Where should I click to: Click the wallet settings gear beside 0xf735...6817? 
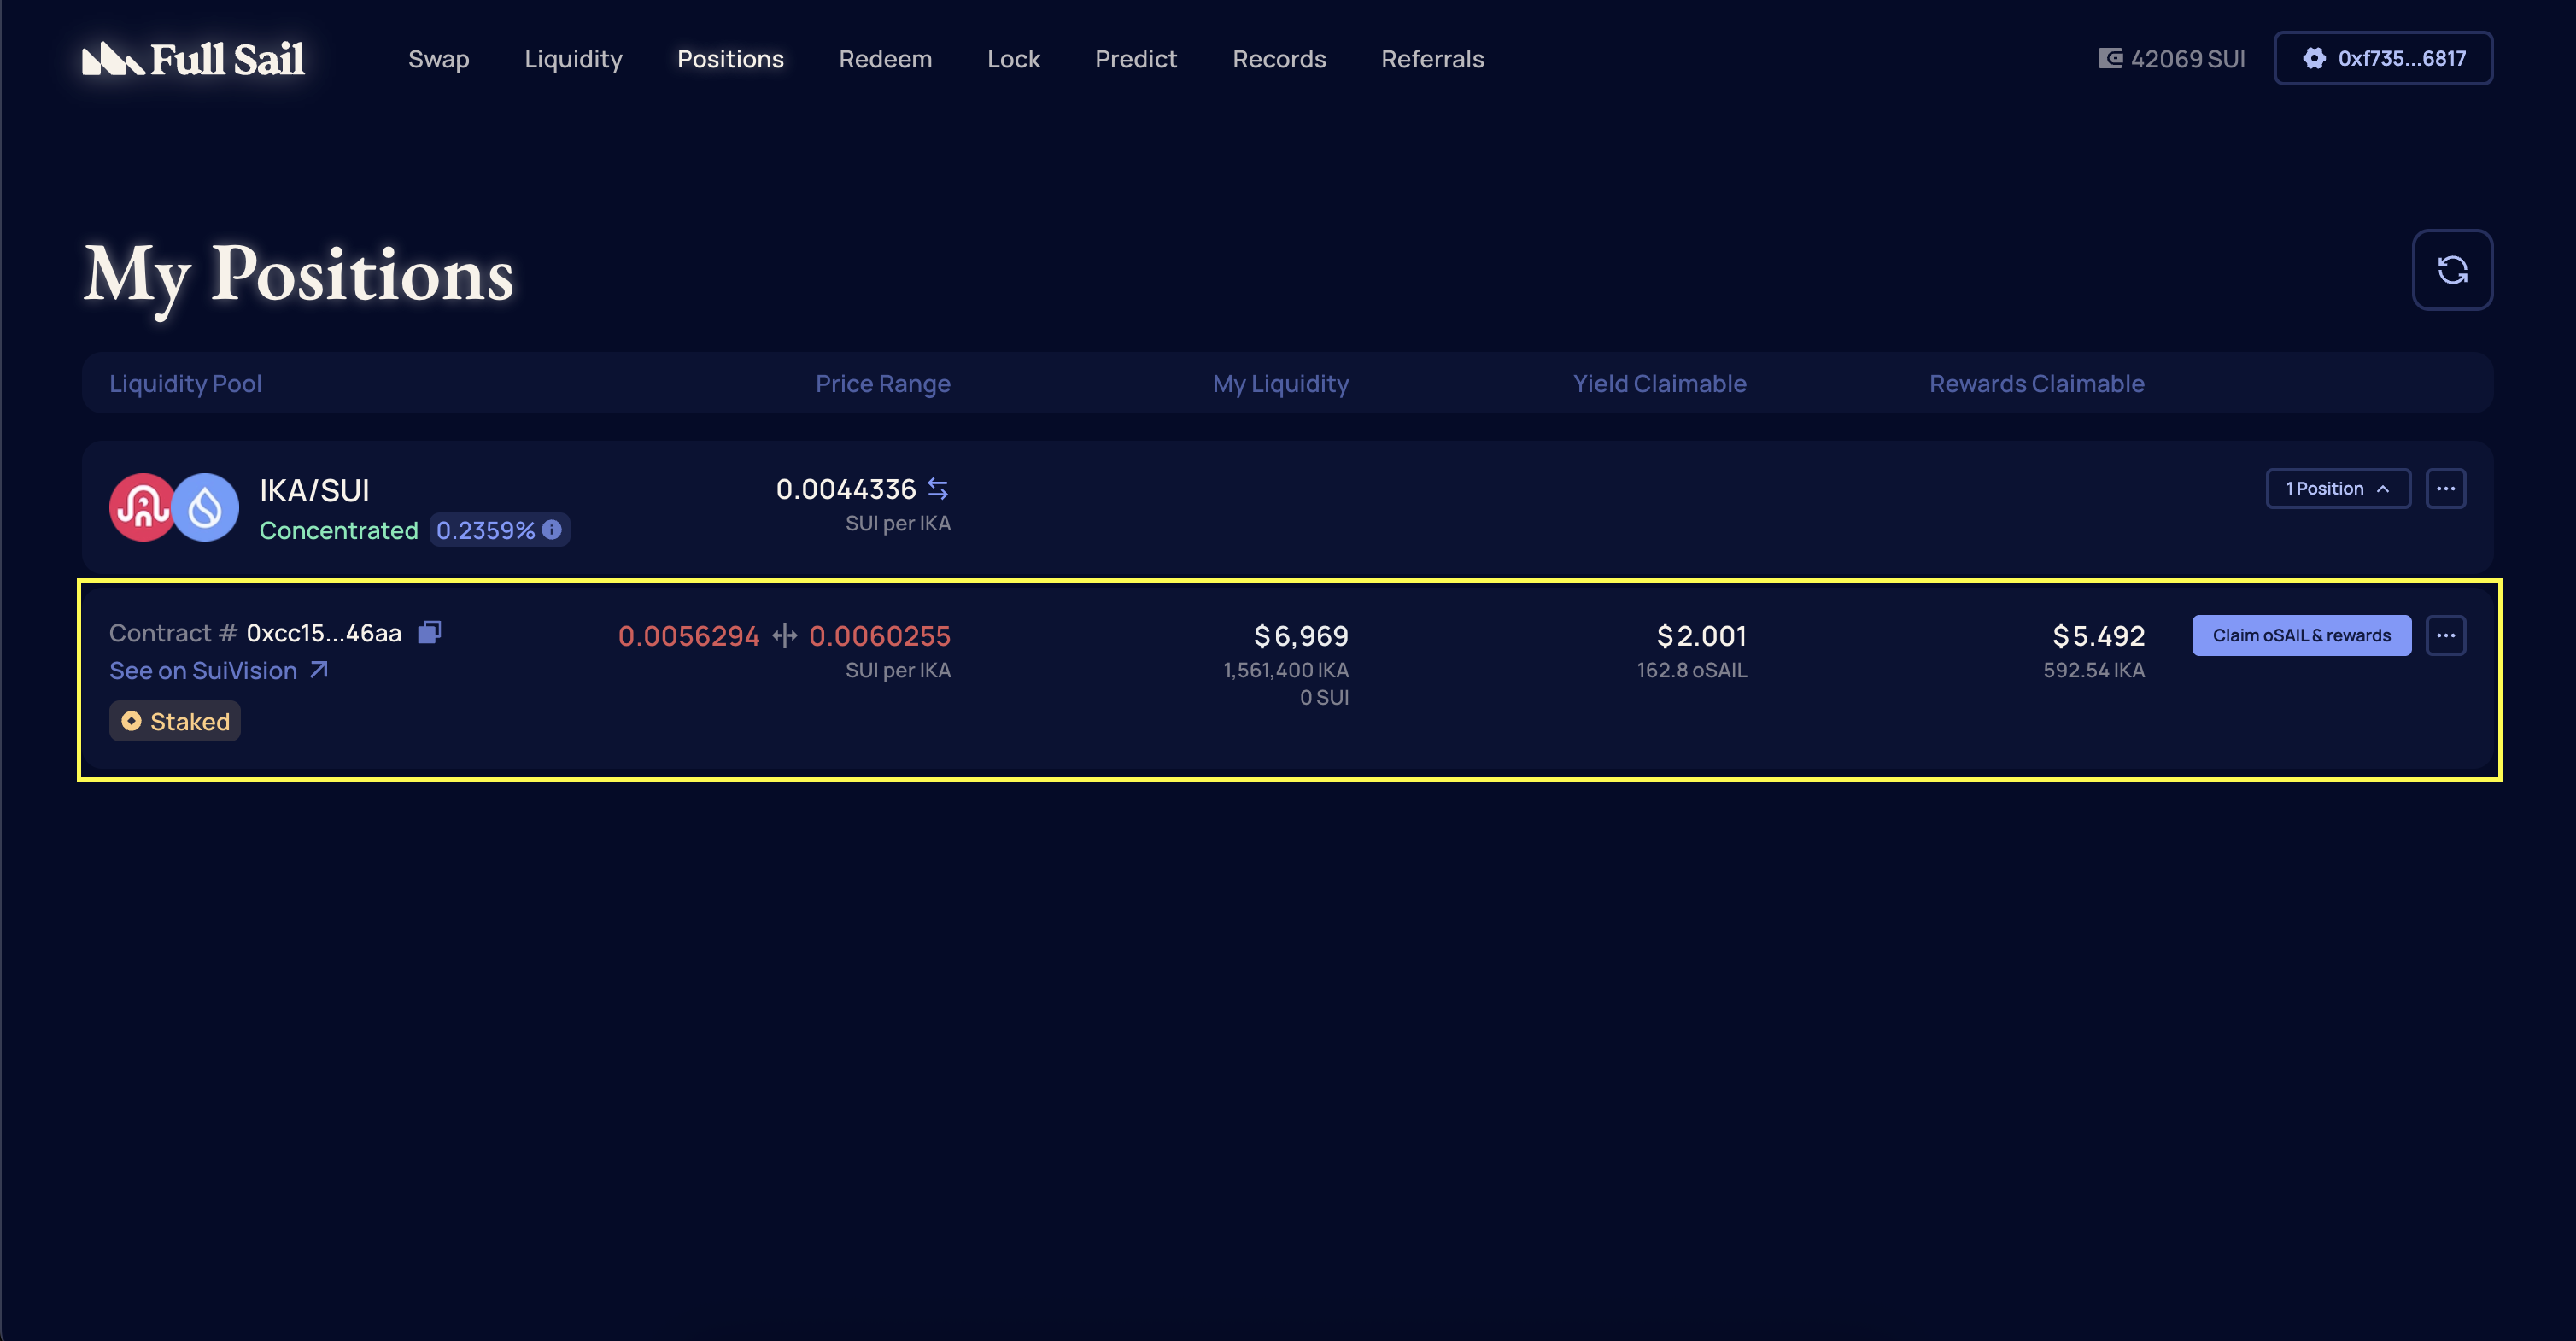click(2316, 58)
